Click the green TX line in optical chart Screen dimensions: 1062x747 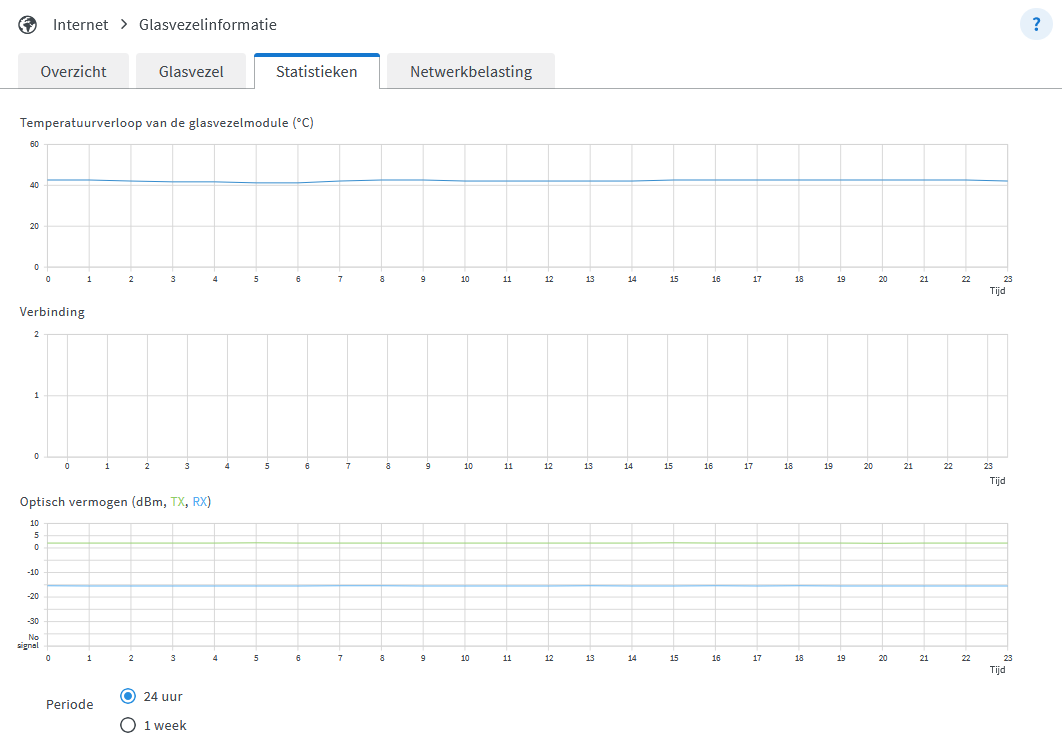(x=528, y=543)
